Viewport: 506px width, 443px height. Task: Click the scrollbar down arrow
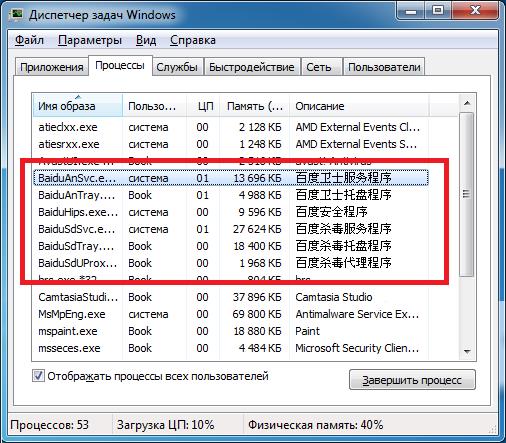coord(467,351)
